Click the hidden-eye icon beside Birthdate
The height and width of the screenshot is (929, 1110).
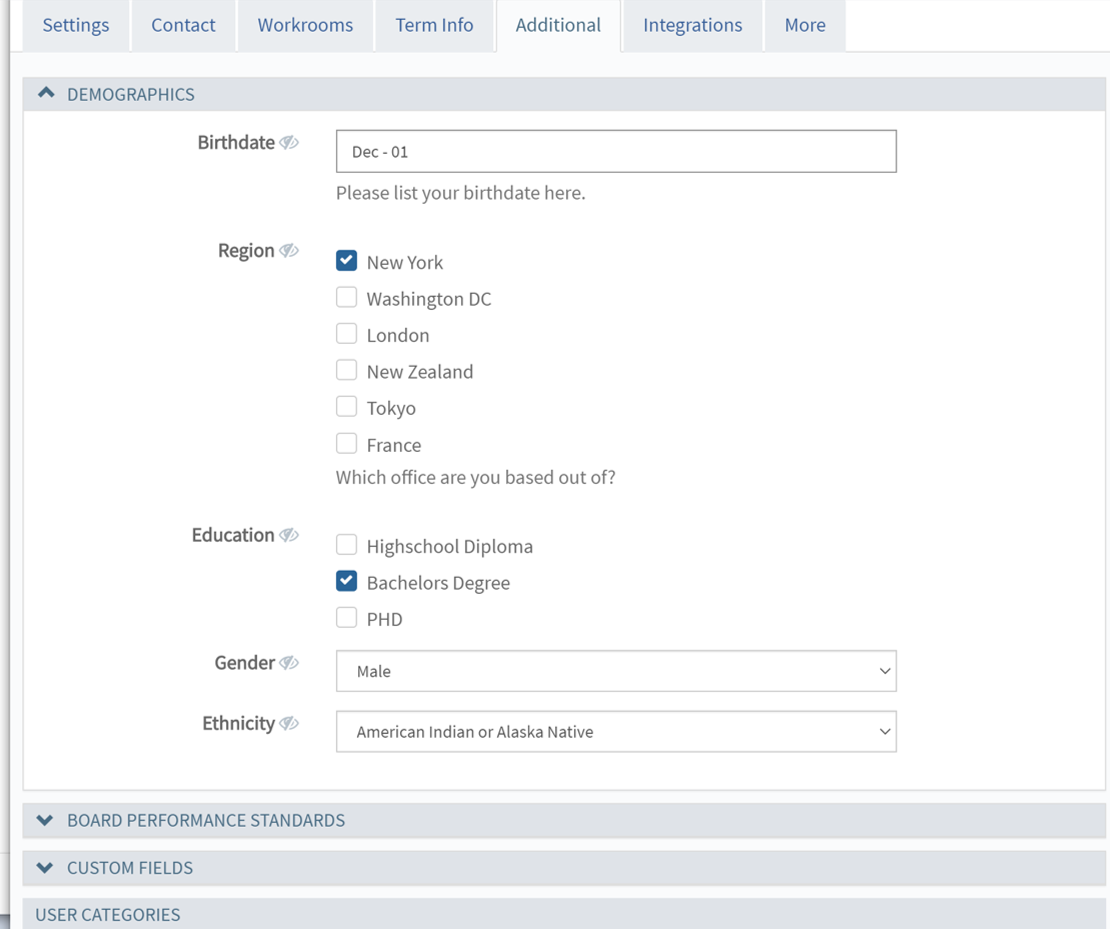pyautogui.click(x=289, y=143)
